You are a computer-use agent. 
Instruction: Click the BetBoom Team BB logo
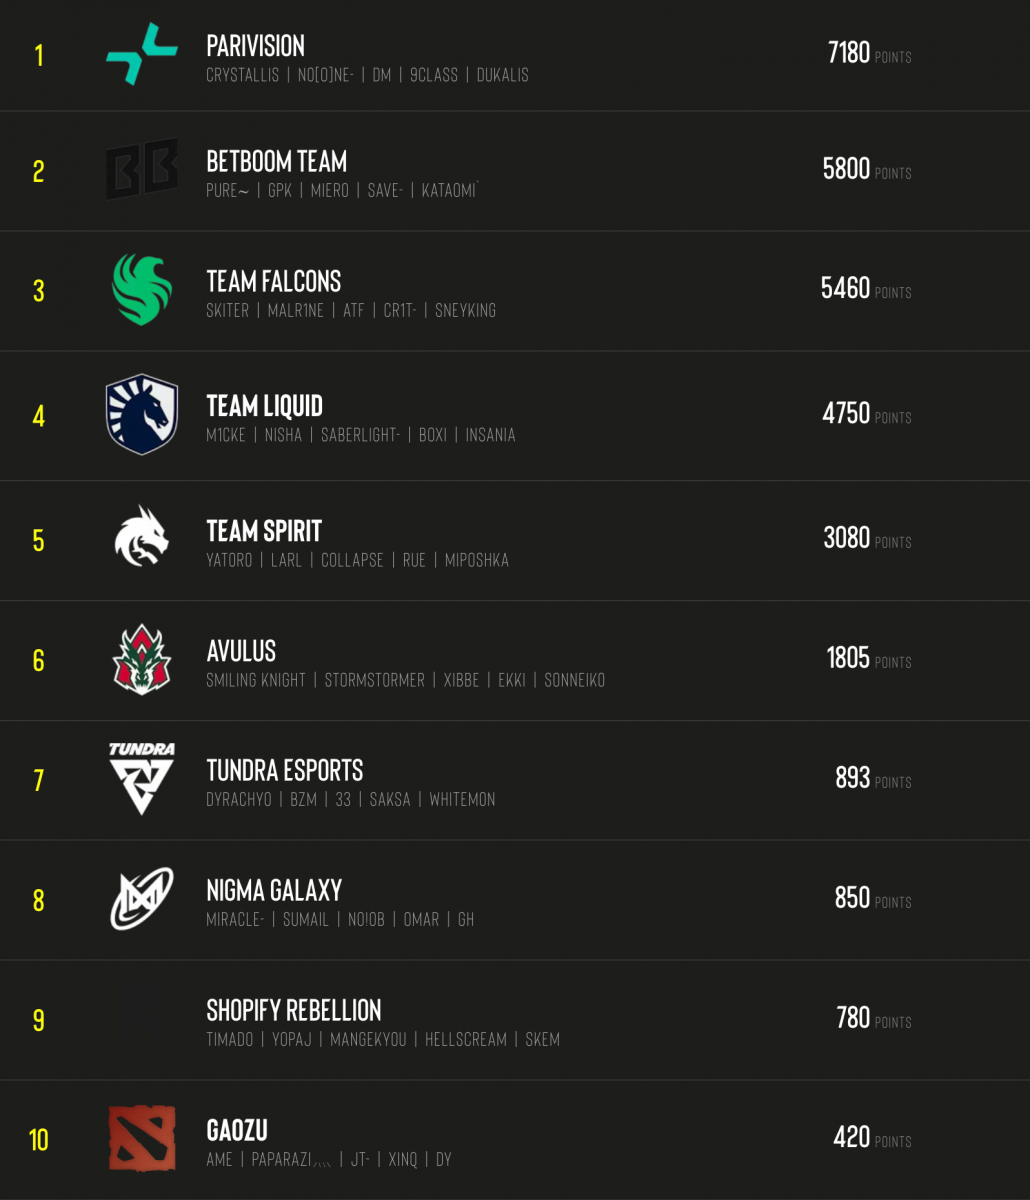[x=141, y=170]
